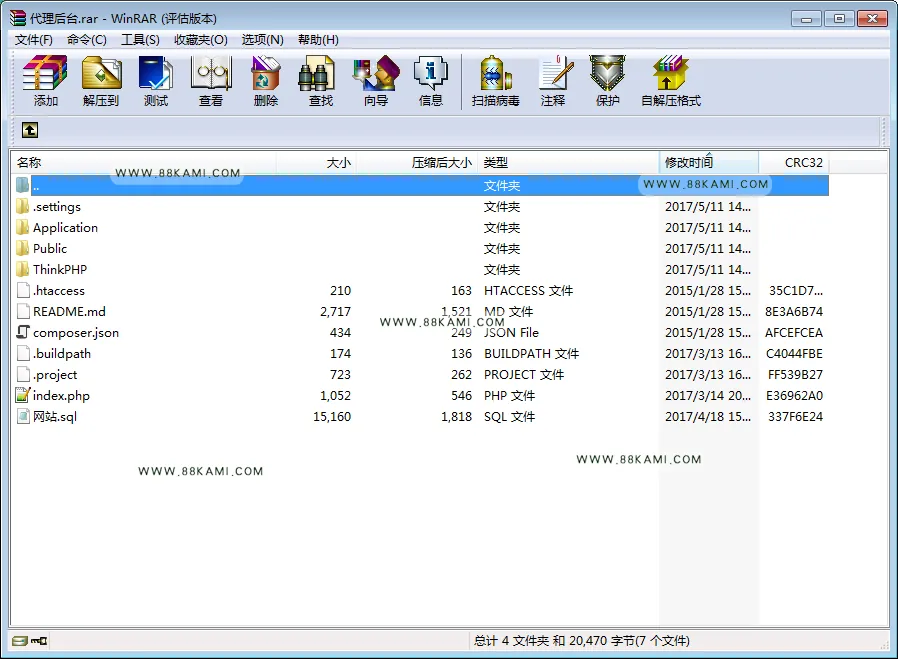The width and height of the screenshot is (898, 659).
Task: Open the 命令(C) menu
Action: coord(86,40)
